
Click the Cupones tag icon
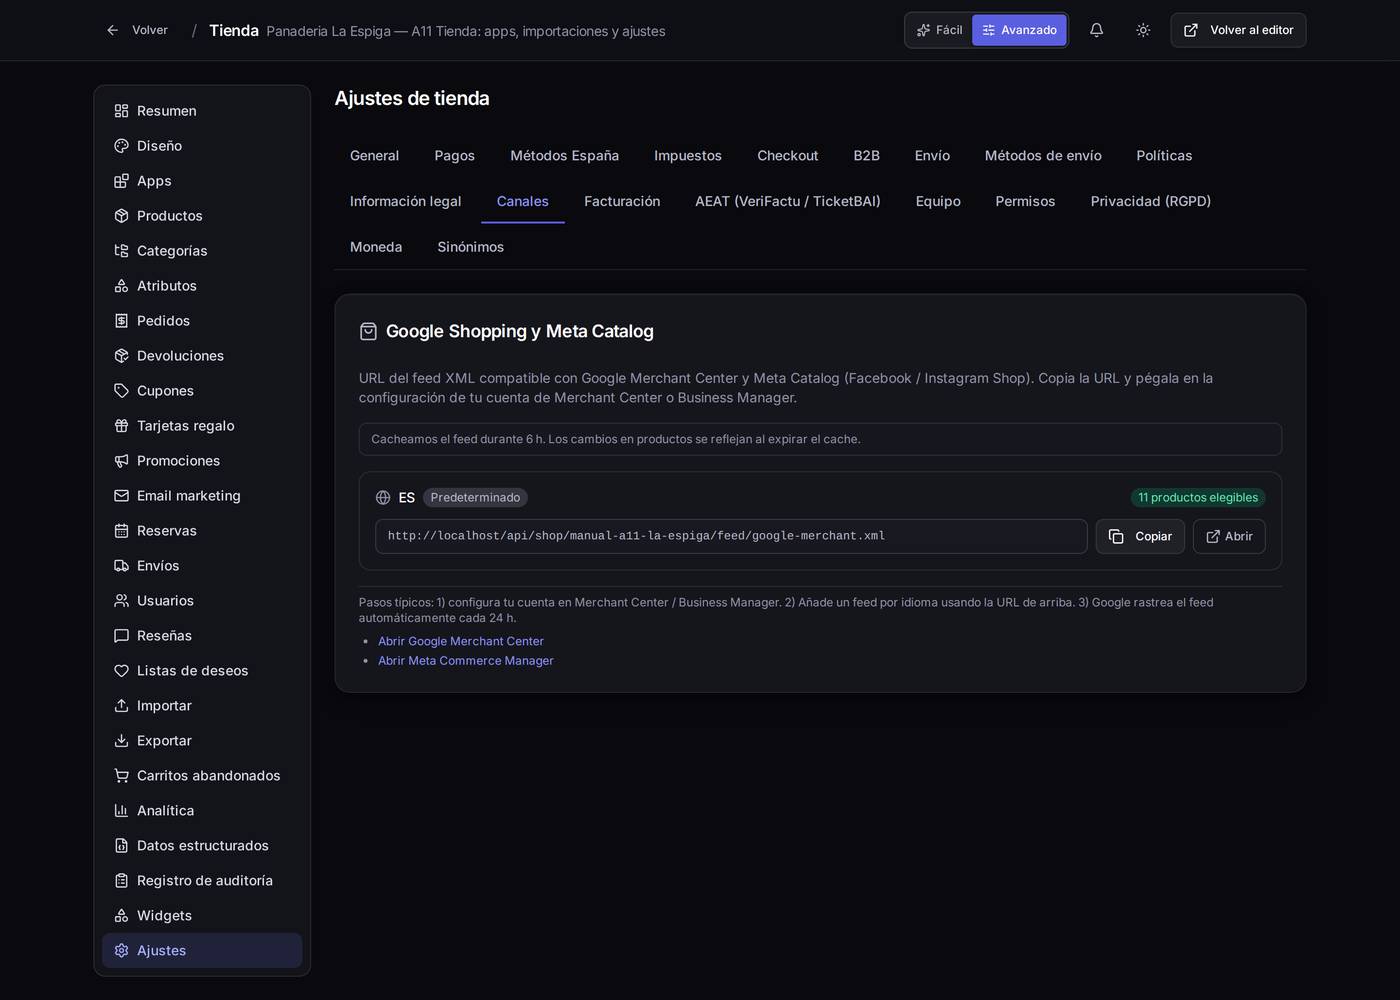(121, 391)
